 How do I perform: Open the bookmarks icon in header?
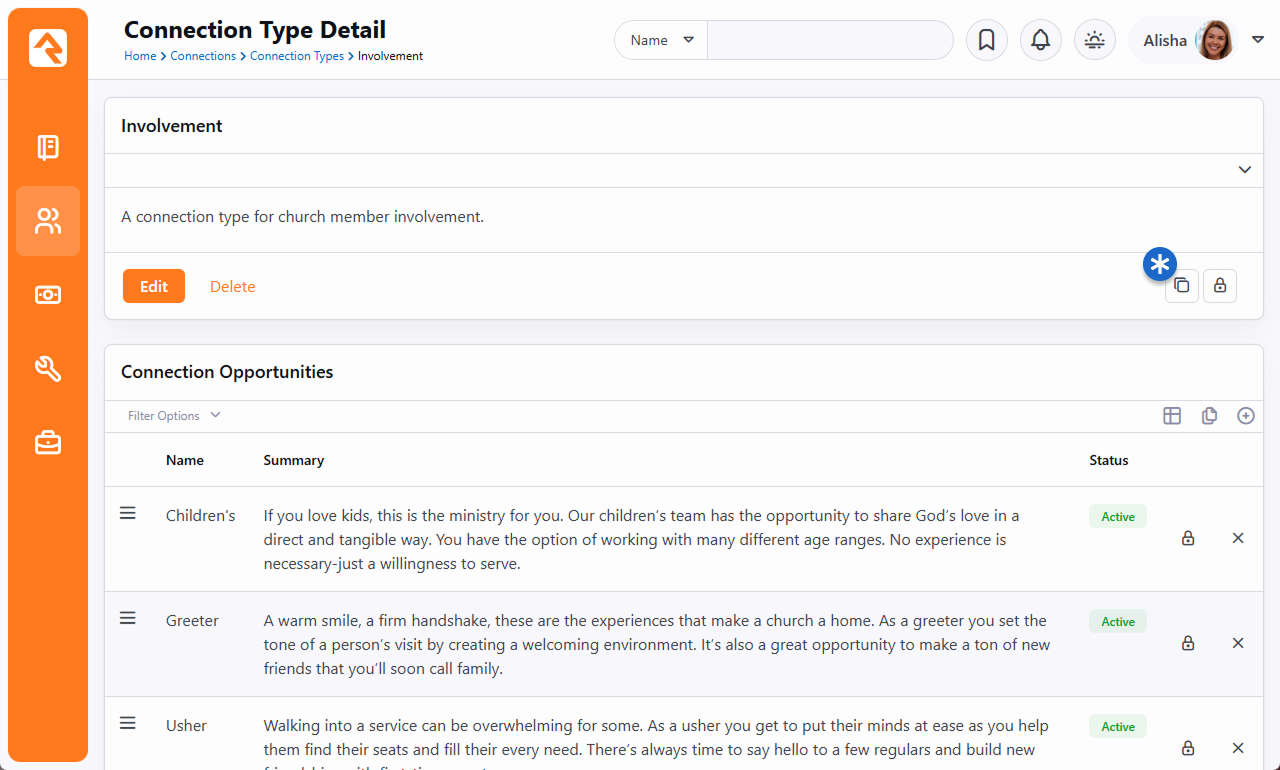click(986, 40)
